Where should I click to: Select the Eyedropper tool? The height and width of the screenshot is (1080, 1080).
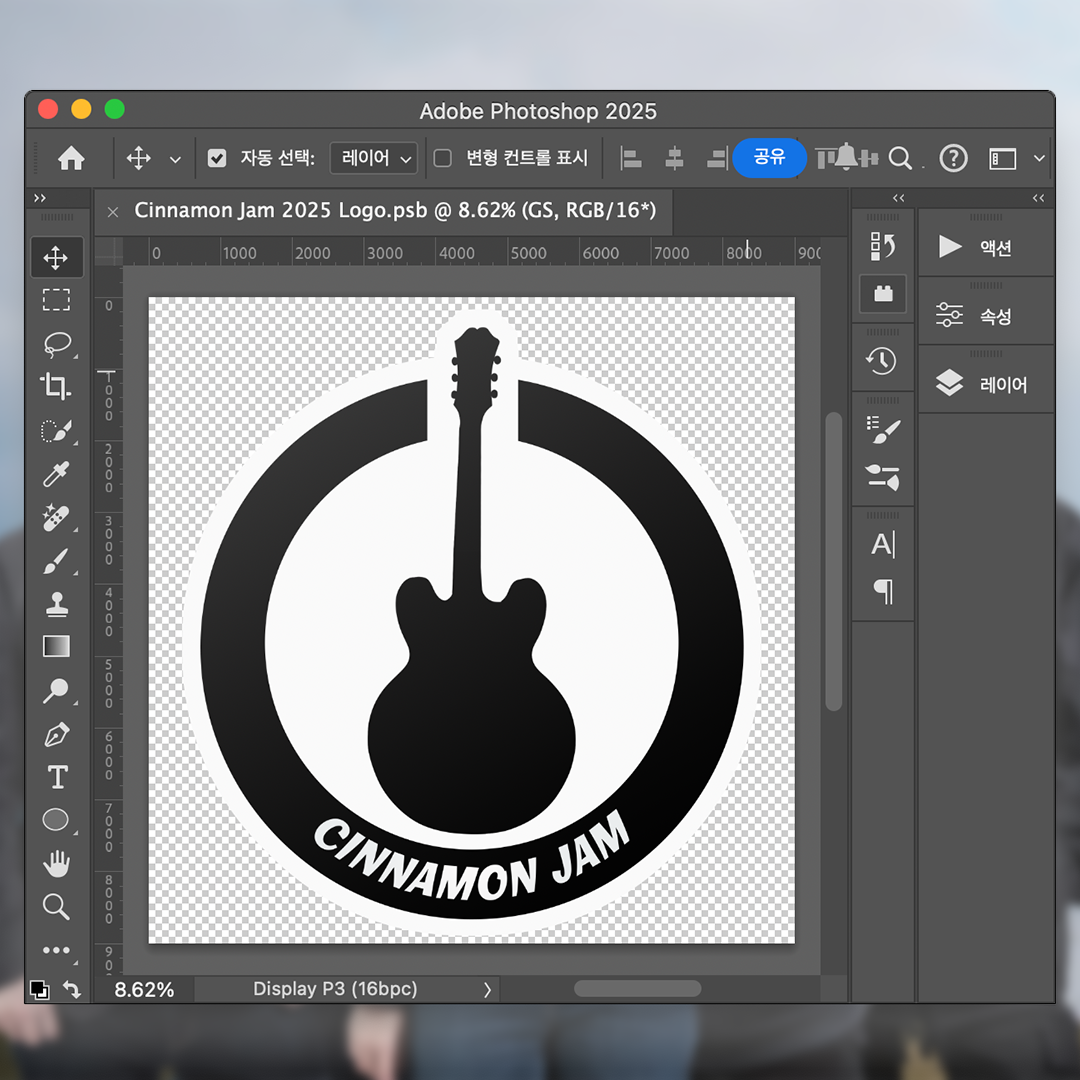click(x=56, y=475)
